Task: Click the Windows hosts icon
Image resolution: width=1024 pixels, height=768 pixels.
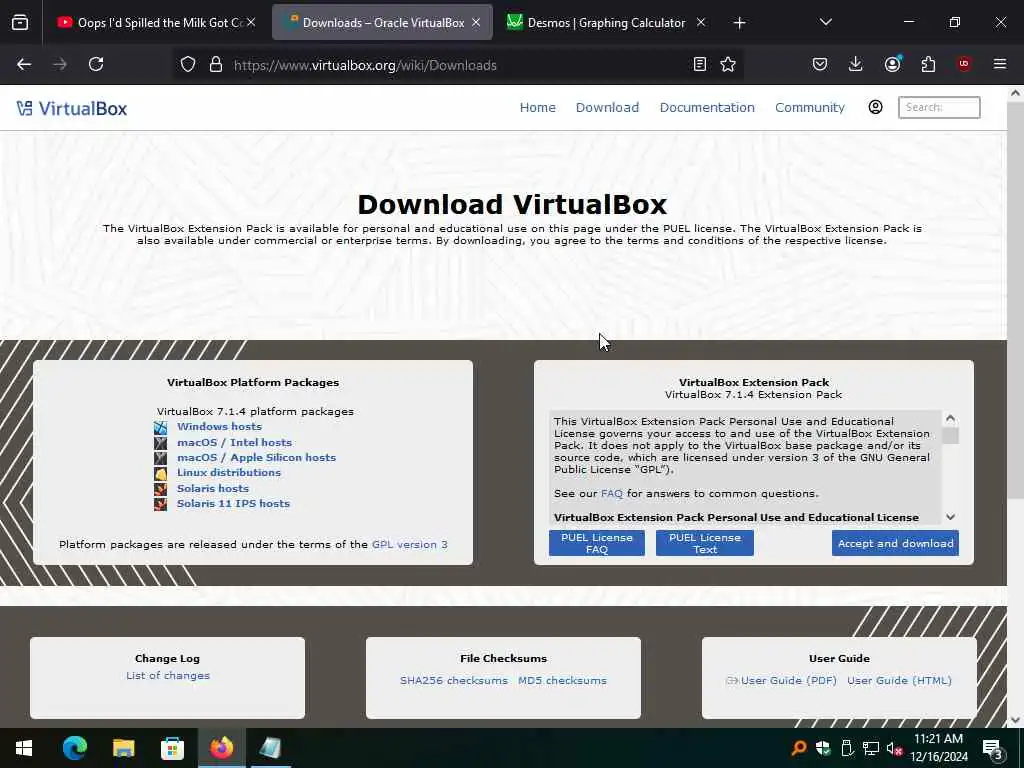Action: click(x=161, y=428)
